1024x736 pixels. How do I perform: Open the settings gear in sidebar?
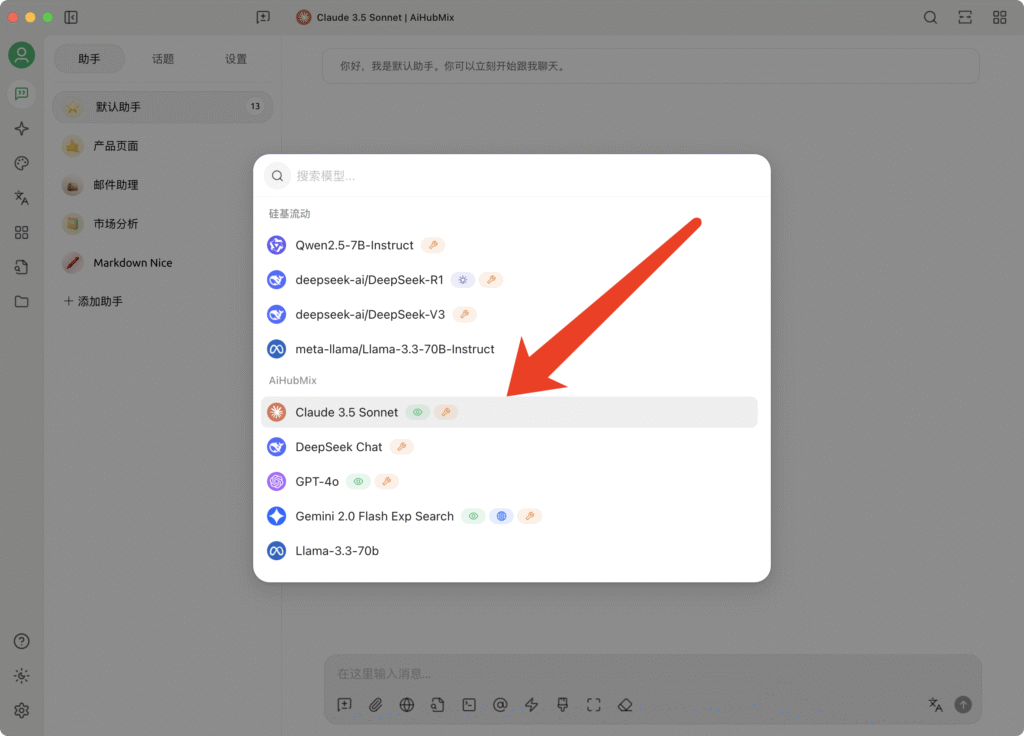pyautogui.click(x=21, y=710)
